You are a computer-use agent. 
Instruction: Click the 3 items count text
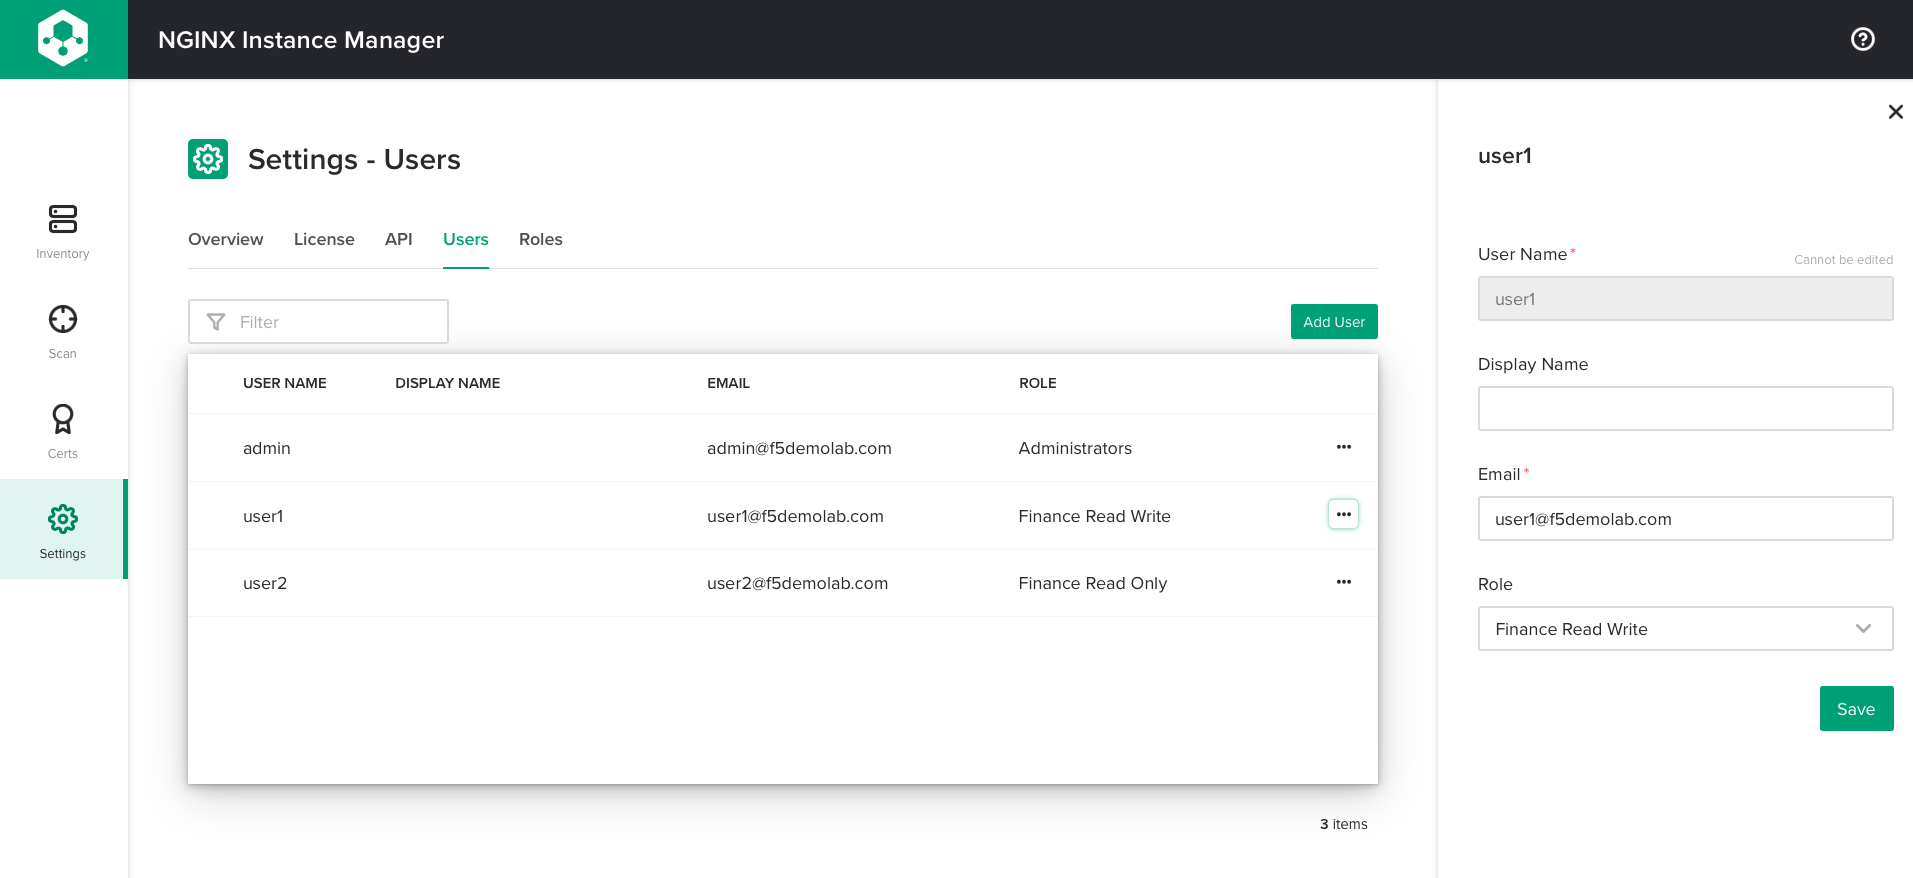[1343, 824]
